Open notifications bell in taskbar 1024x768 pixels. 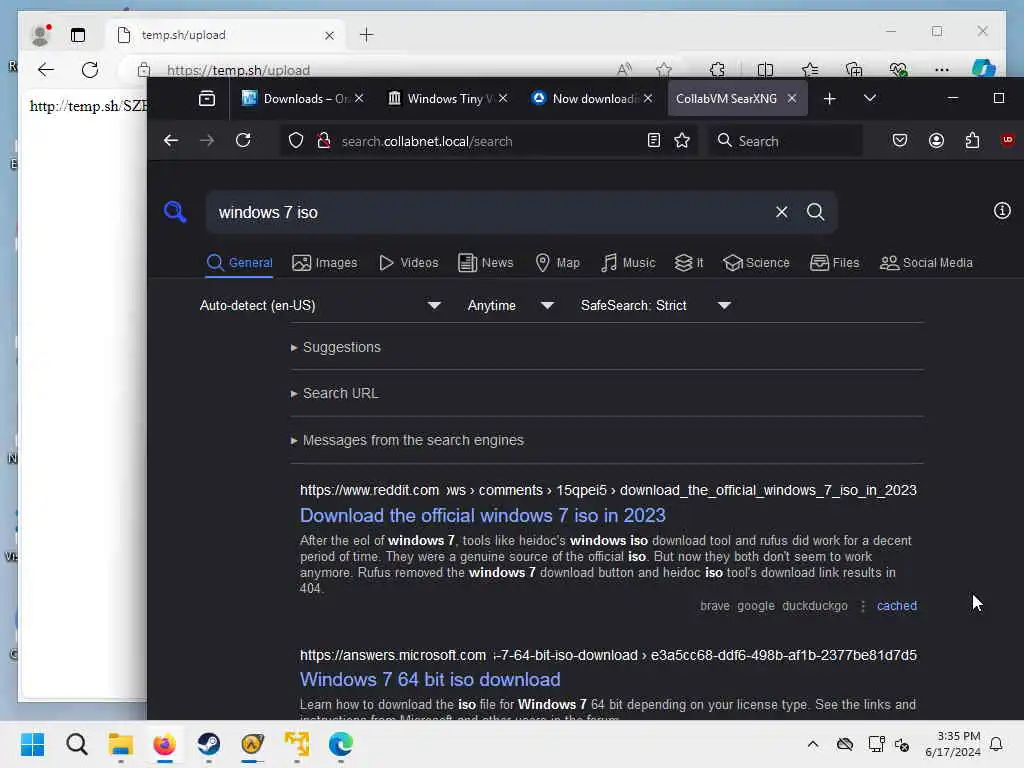[996, 744]
